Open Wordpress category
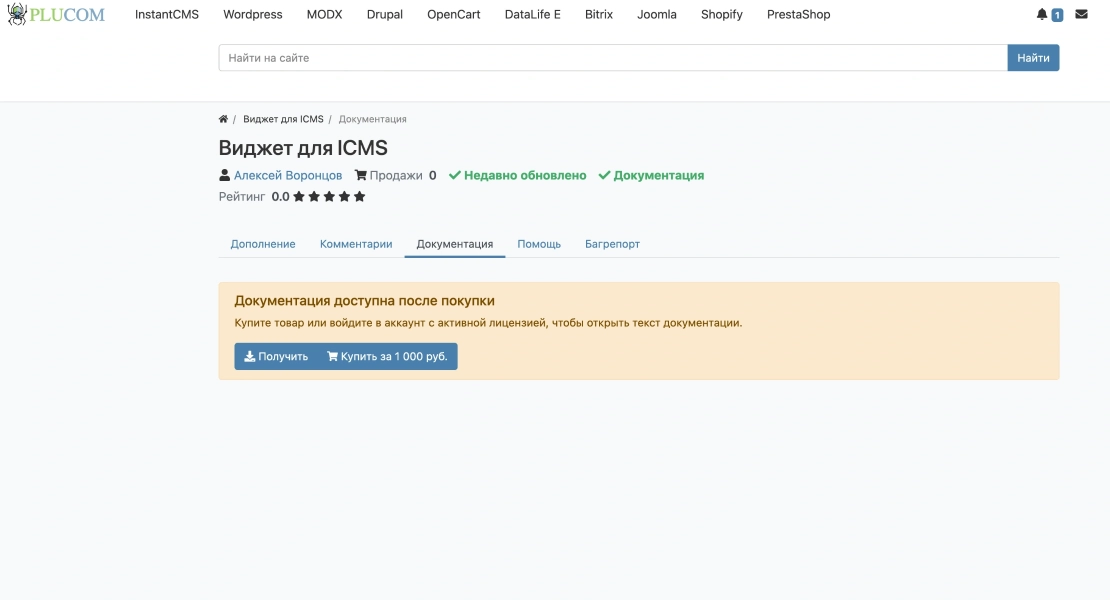 [253, 14]
